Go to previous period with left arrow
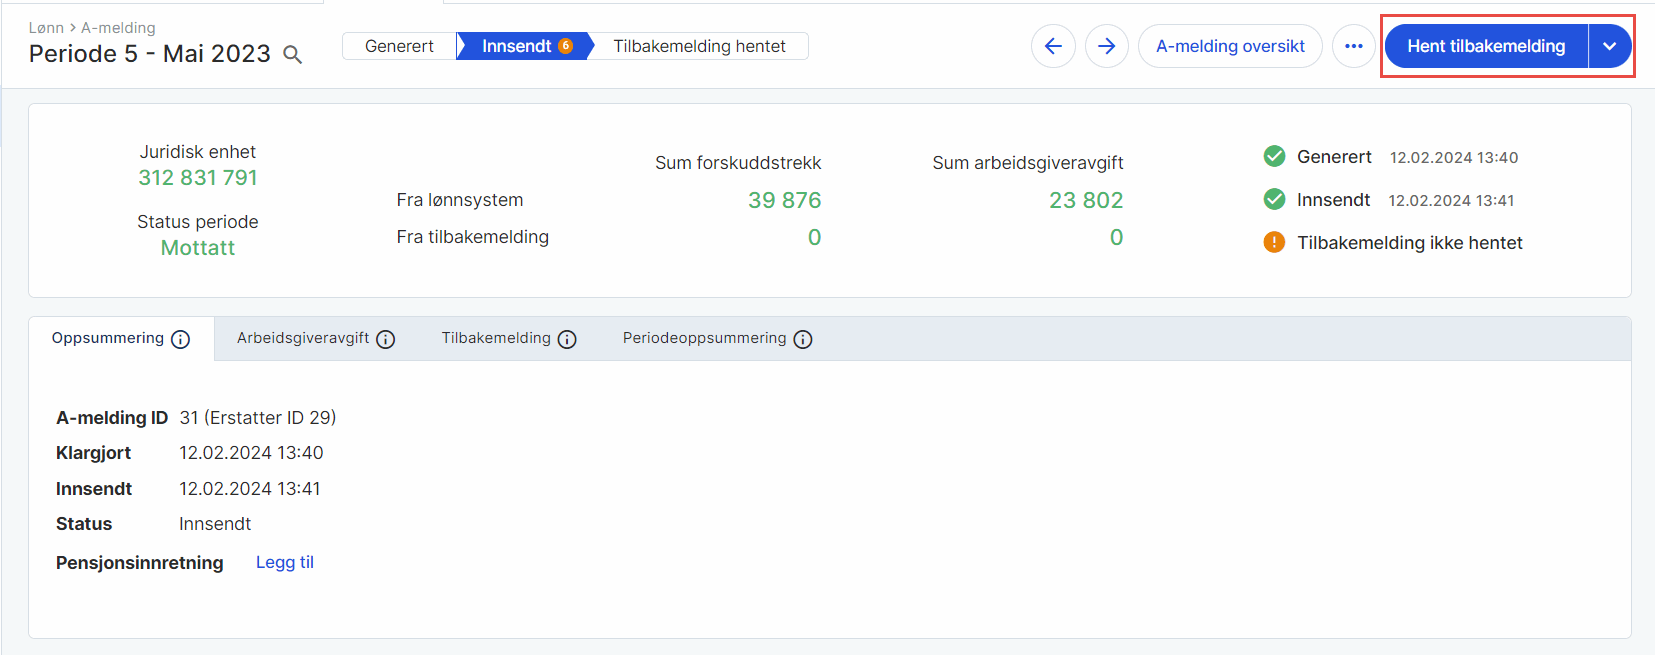Image resolution: width=1655 pixels, height=655 pixels. (1053, 46)
